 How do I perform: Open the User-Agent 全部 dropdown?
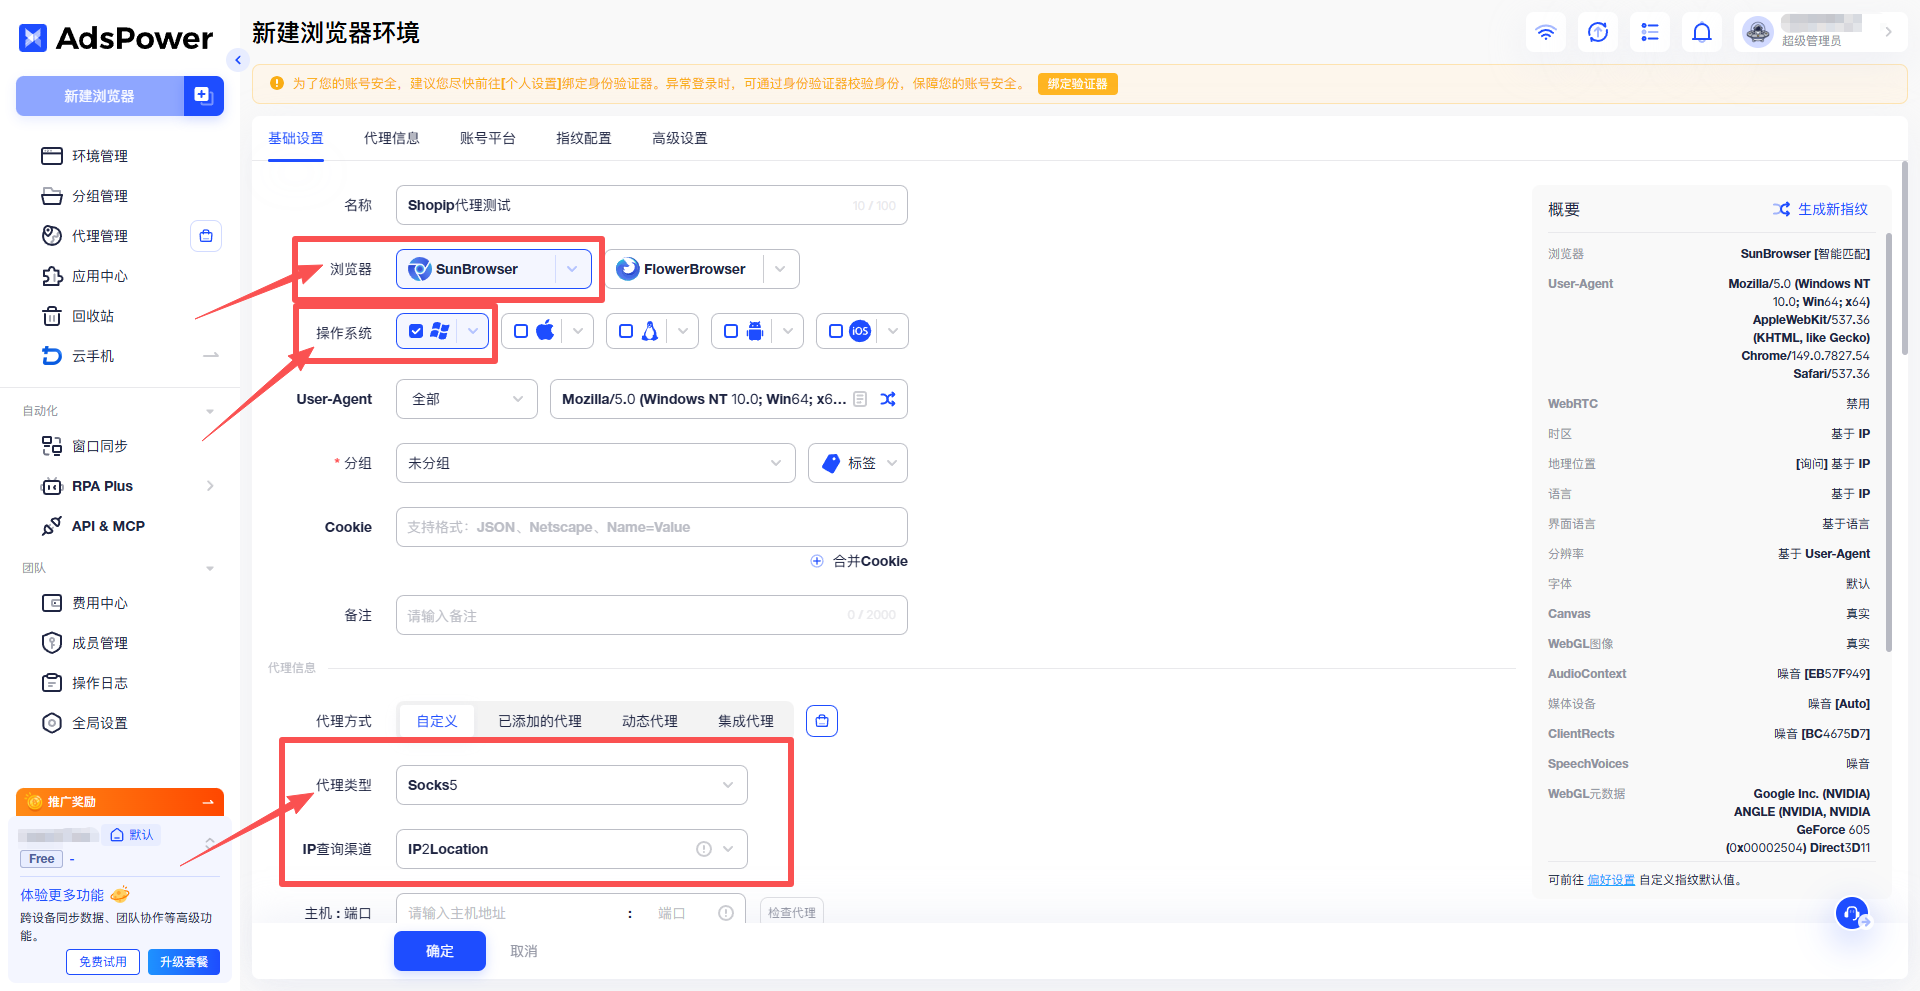click(x=467, y=399)
